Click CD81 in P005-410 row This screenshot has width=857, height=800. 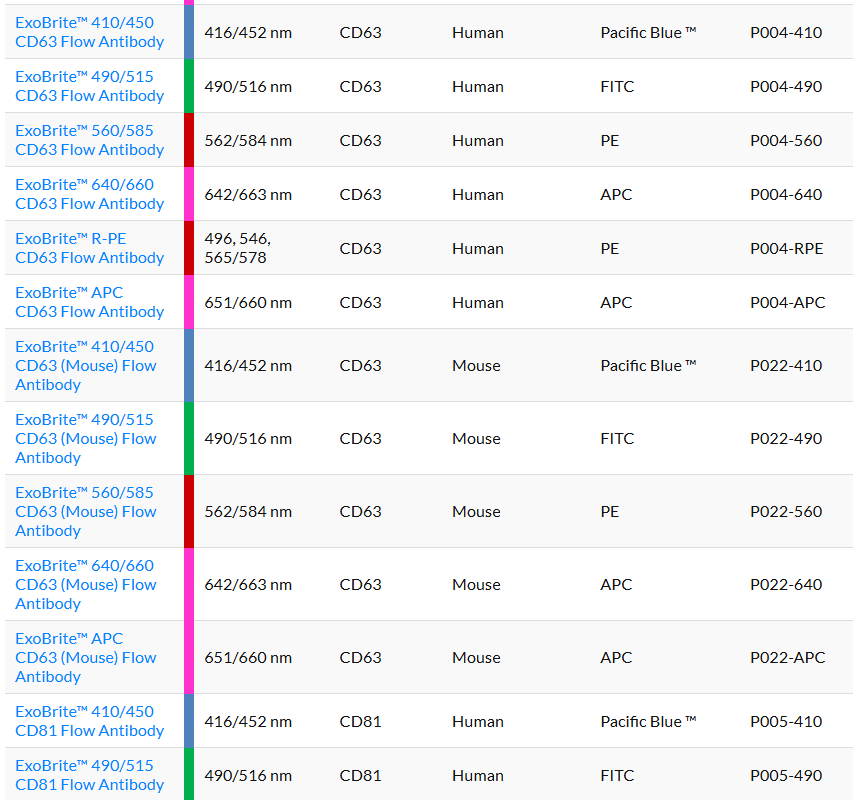coord(360,722)
